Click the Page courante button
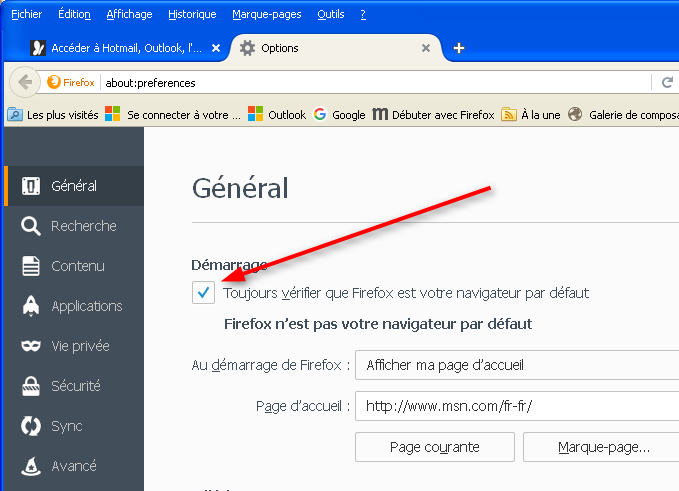Viewport: 679px width, 491px height. (x=435, y=447)
